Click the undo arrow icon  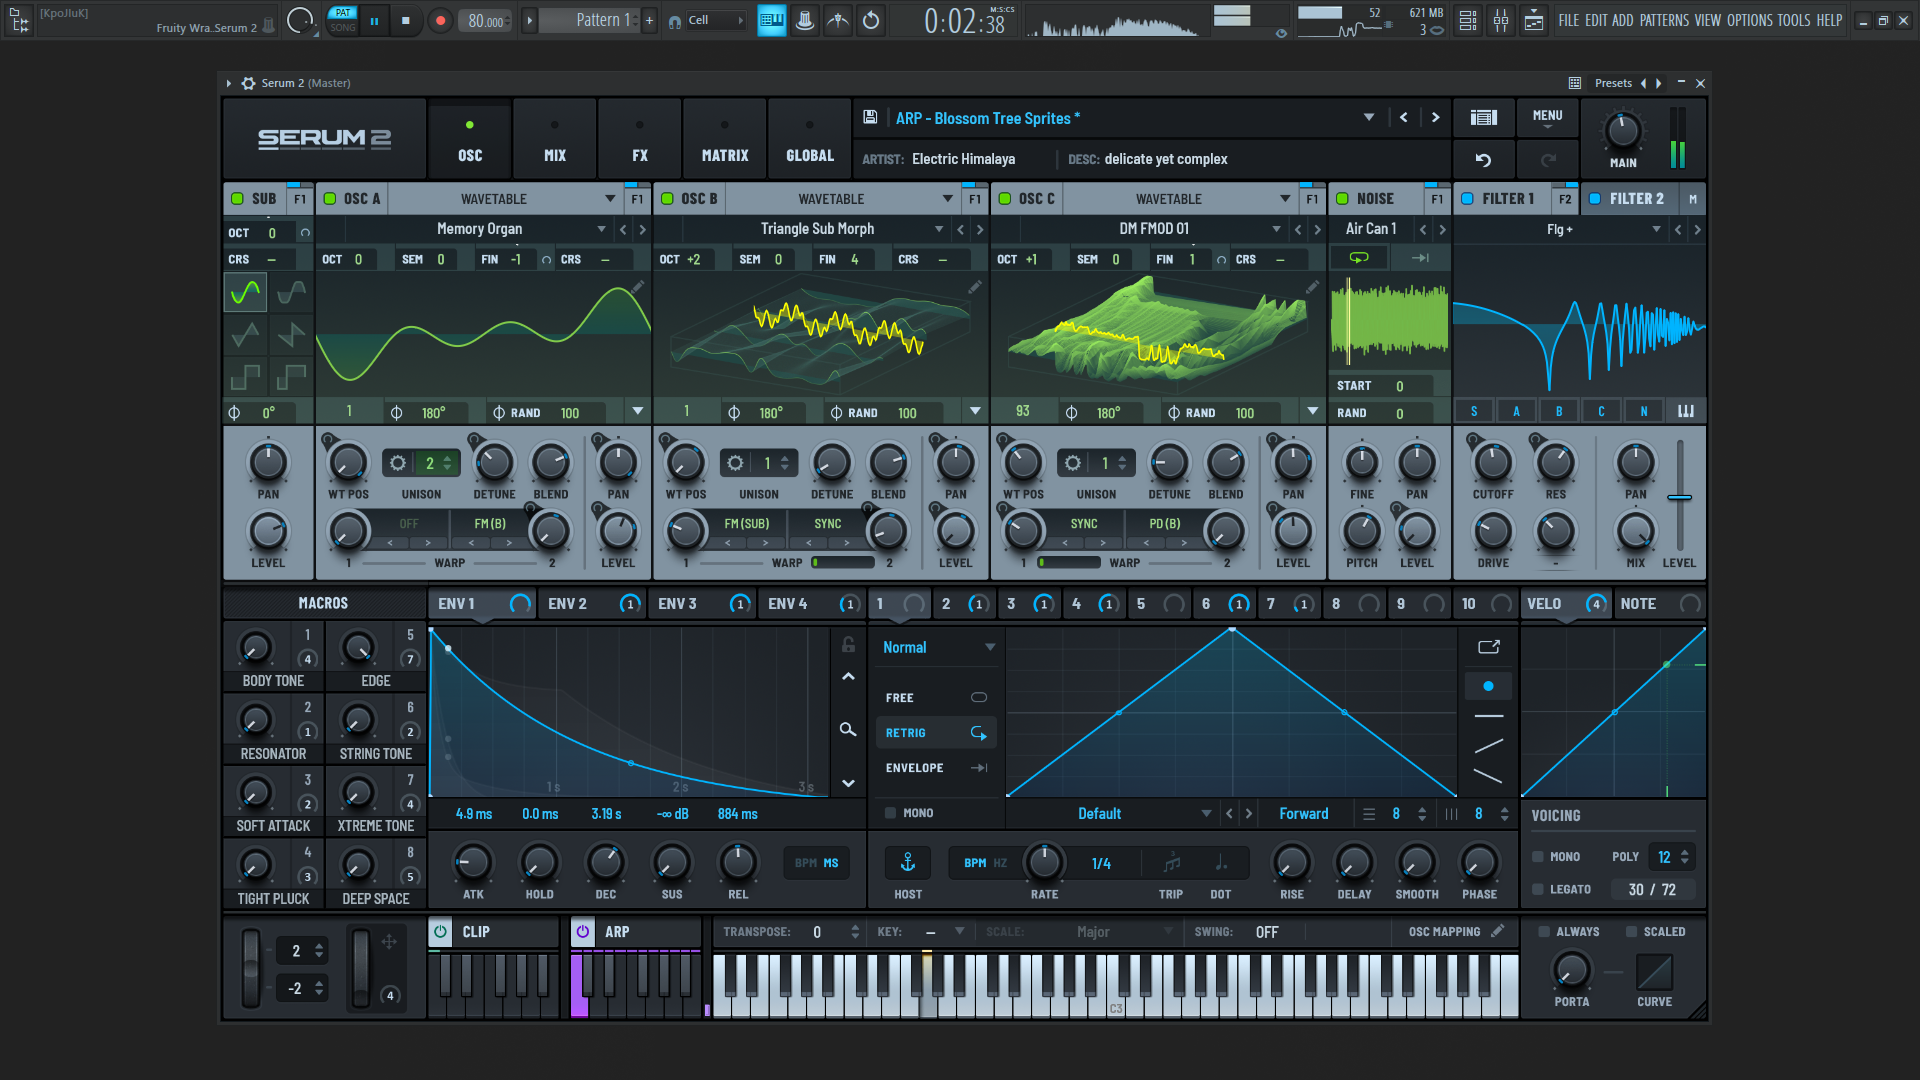coord(1483,159)
